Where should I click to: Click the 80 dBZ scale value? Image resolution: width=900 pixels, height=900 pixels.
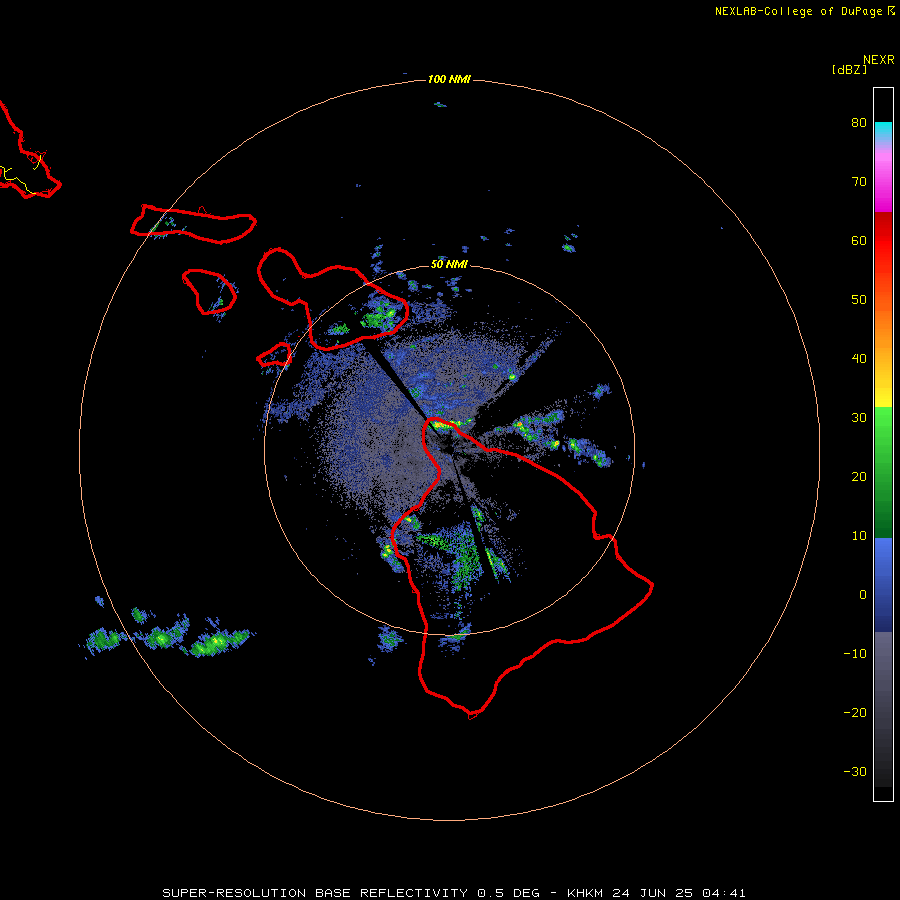tap(859, 123)
